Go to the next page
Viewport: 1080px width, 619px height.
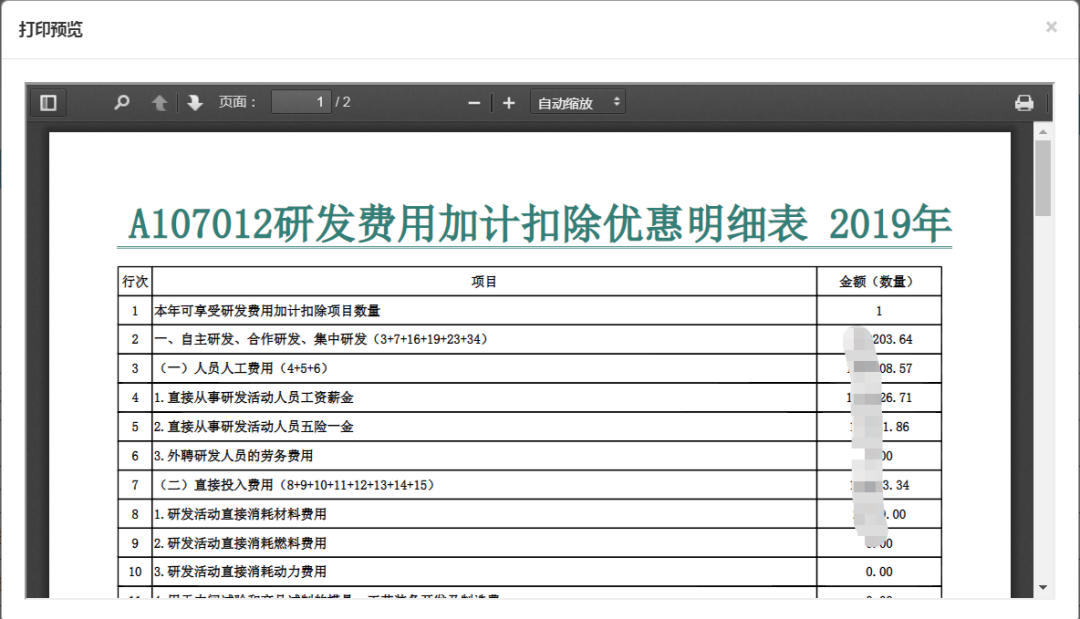click(195, 103)
